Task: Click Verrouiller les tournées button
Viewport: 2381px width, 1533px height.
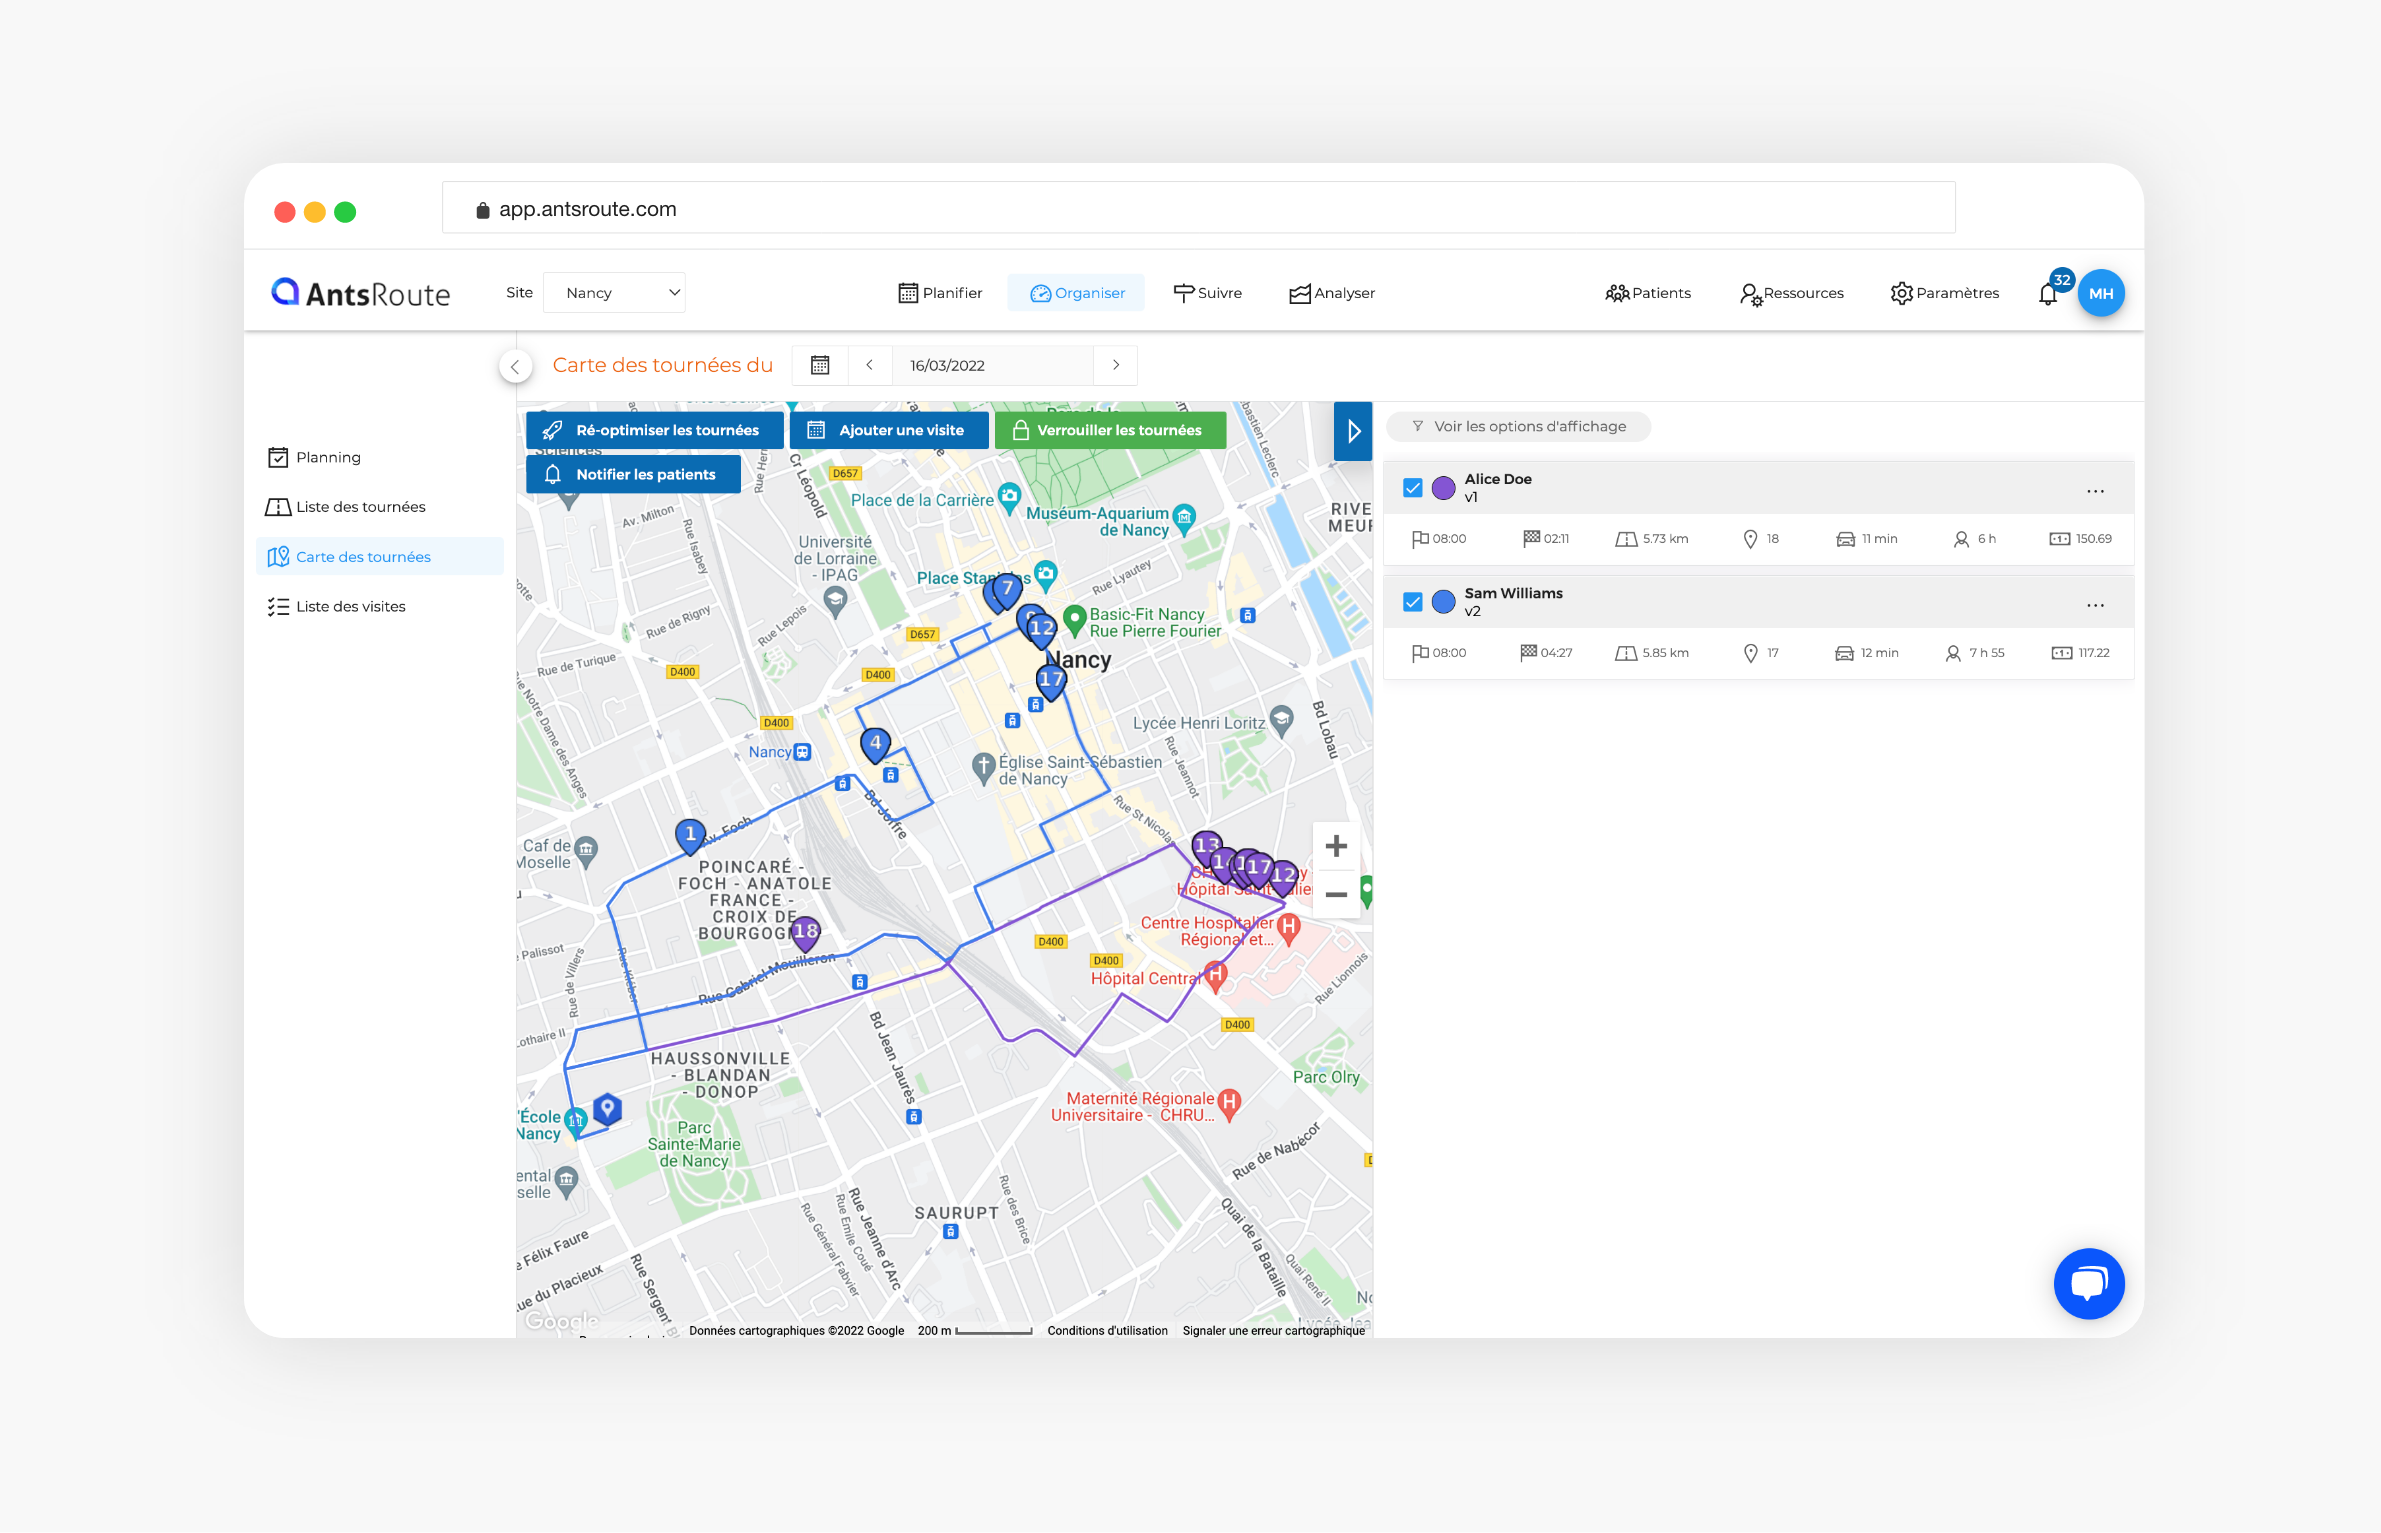Action: [1110, 430]
